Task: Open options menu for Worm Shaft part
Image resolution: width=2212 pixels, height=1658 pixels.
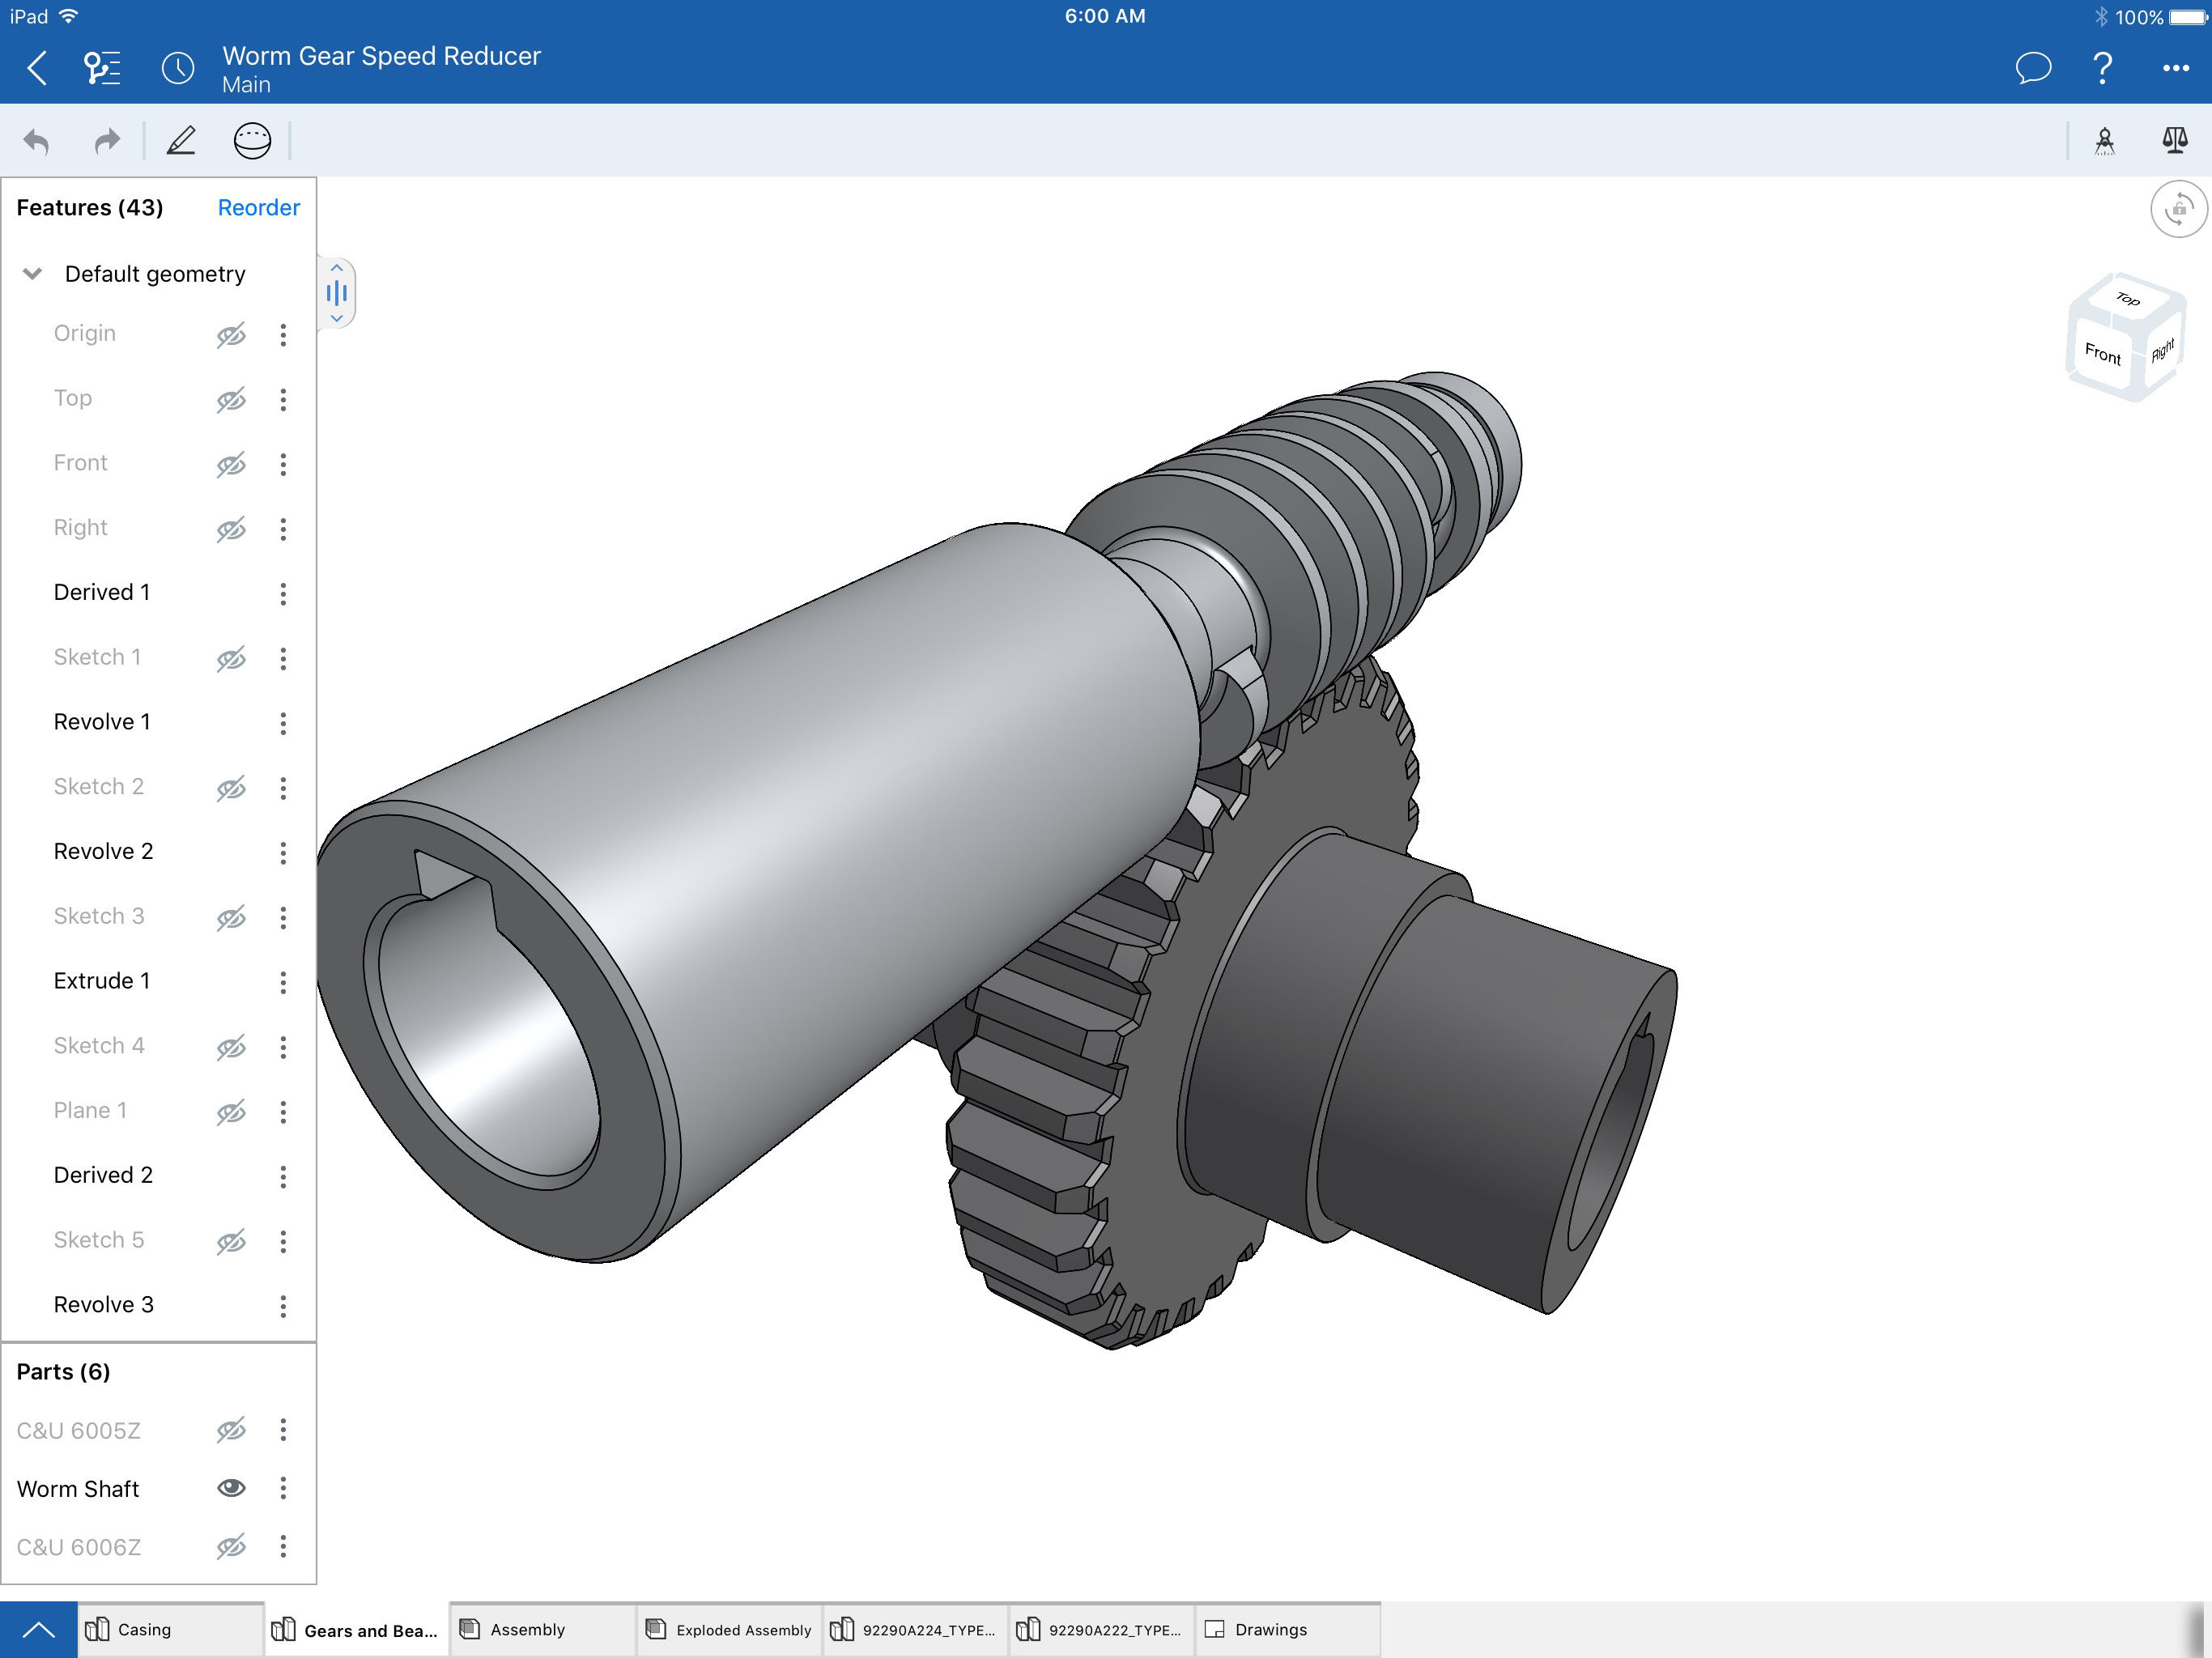Action: [283, 1488]
